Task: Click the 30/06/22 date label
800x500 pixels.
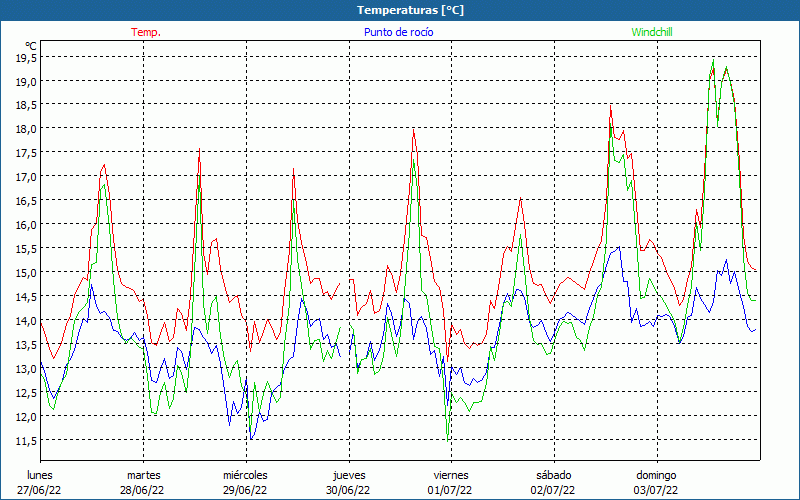Action: pyautogui.click(x=348, y=490)
